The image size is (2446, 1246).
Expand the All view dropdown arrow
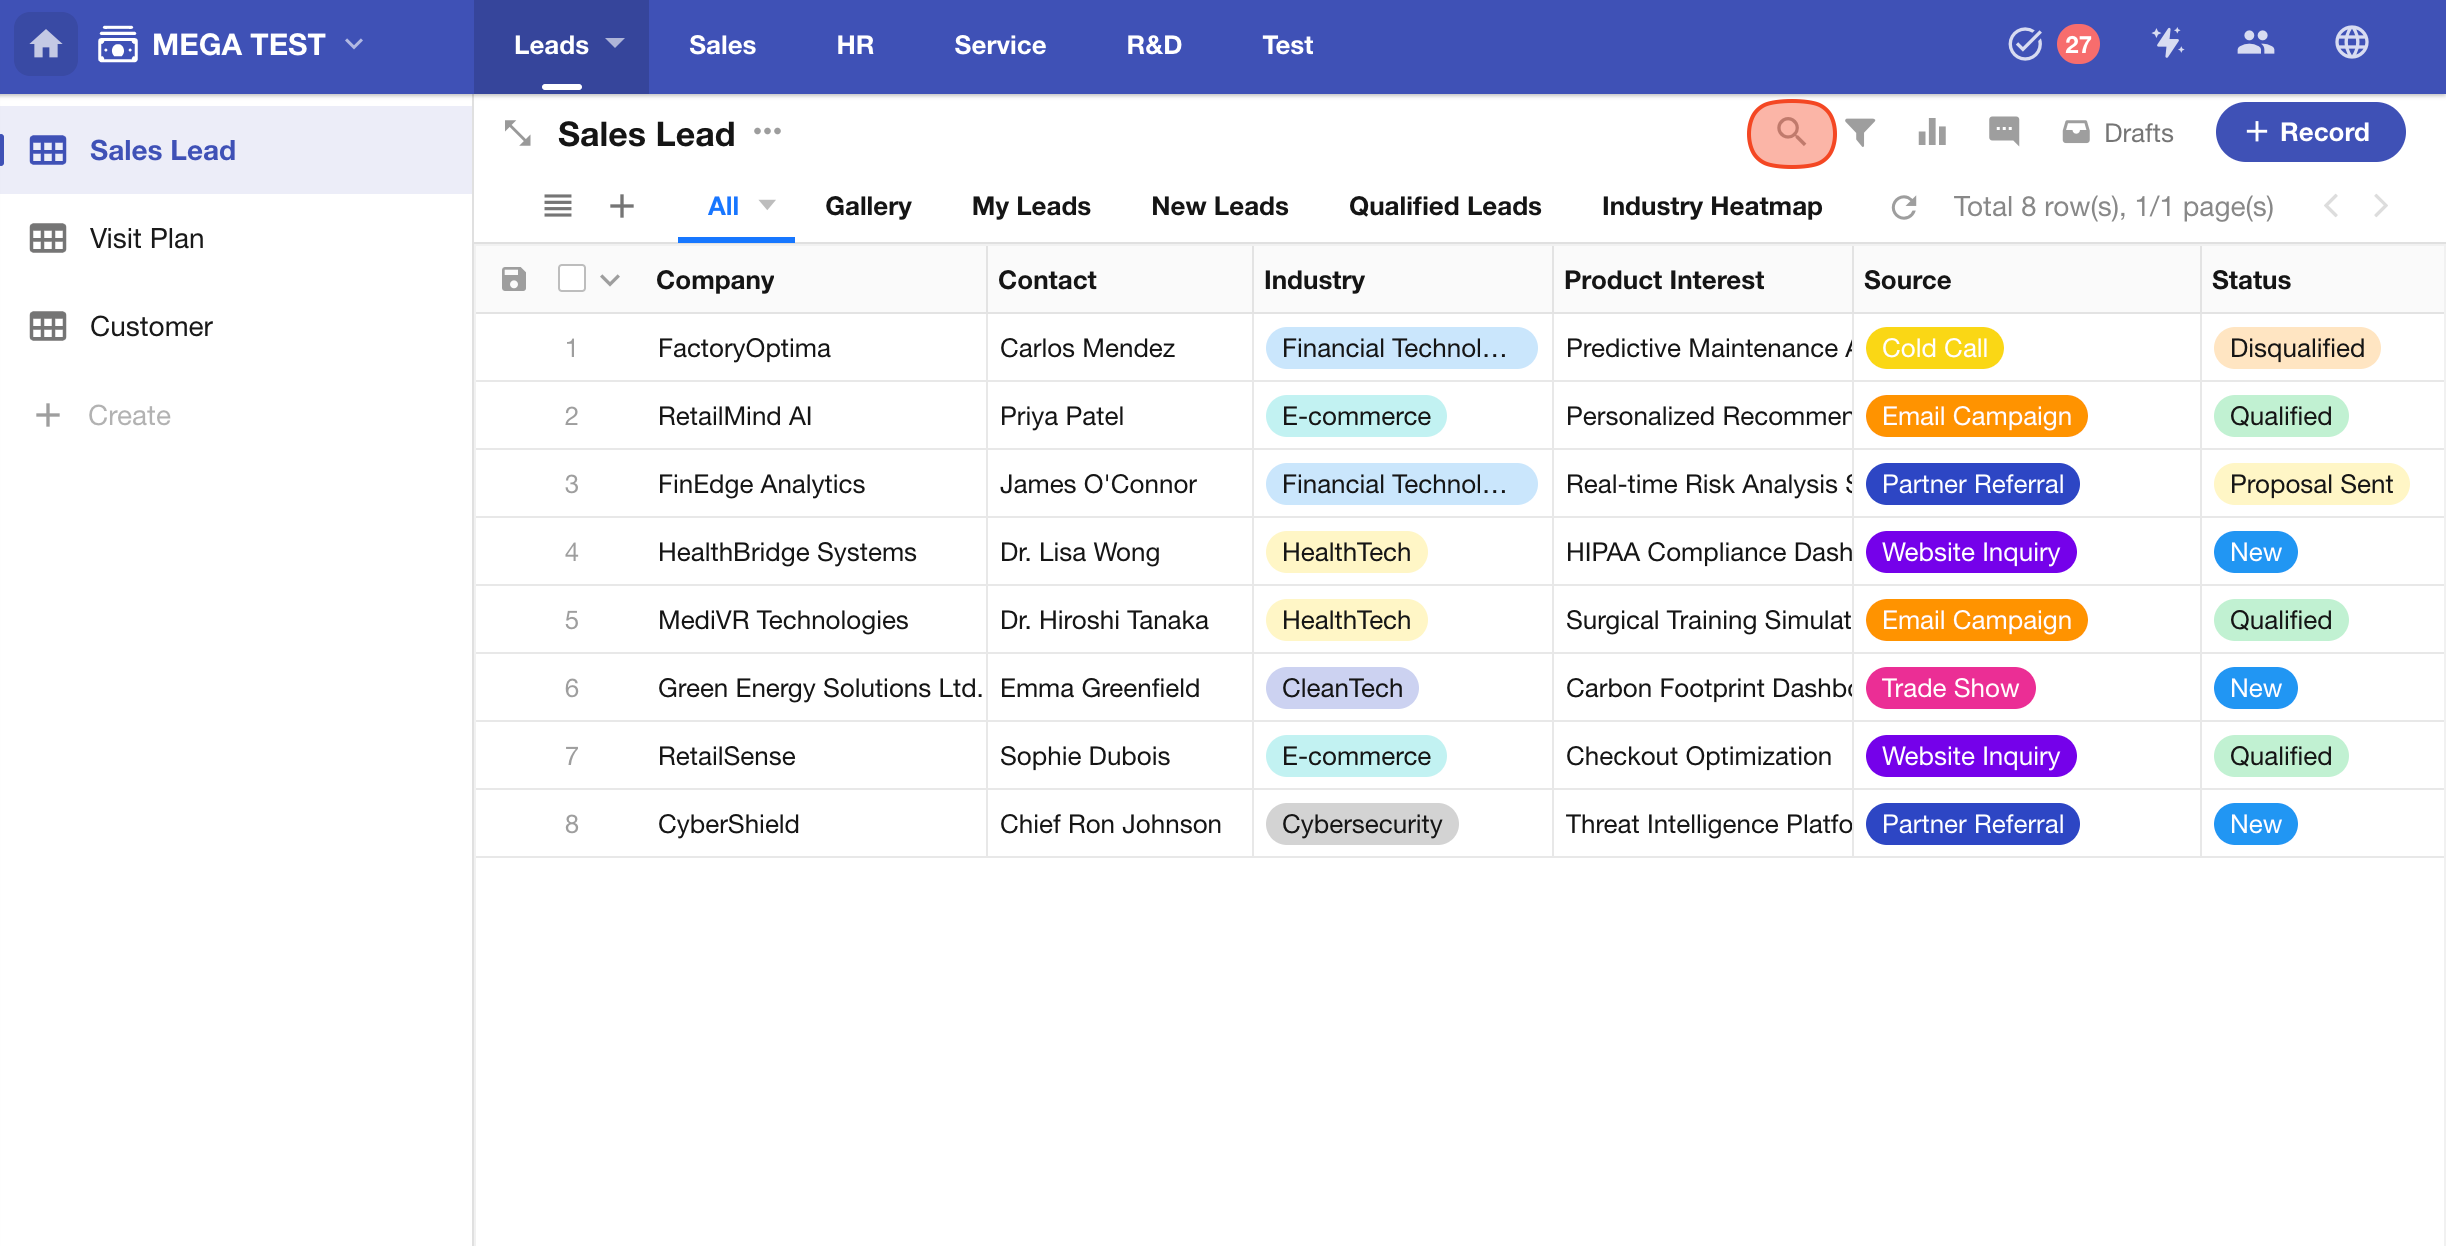coord(767,205)
